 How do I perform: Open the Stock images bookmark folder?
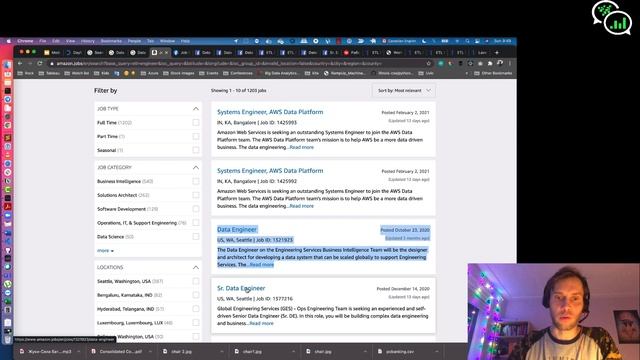click(x=179, y=73)
